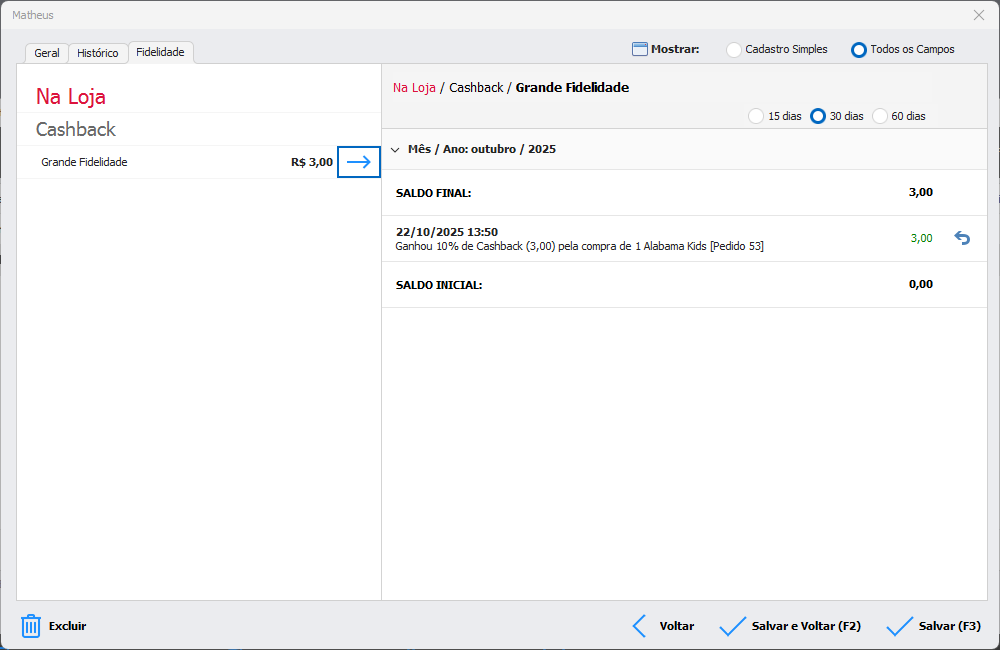Select the Cadastro Simples radio option
The image size is (1000, 650).
pyautogui.click(x=734, y=49)
